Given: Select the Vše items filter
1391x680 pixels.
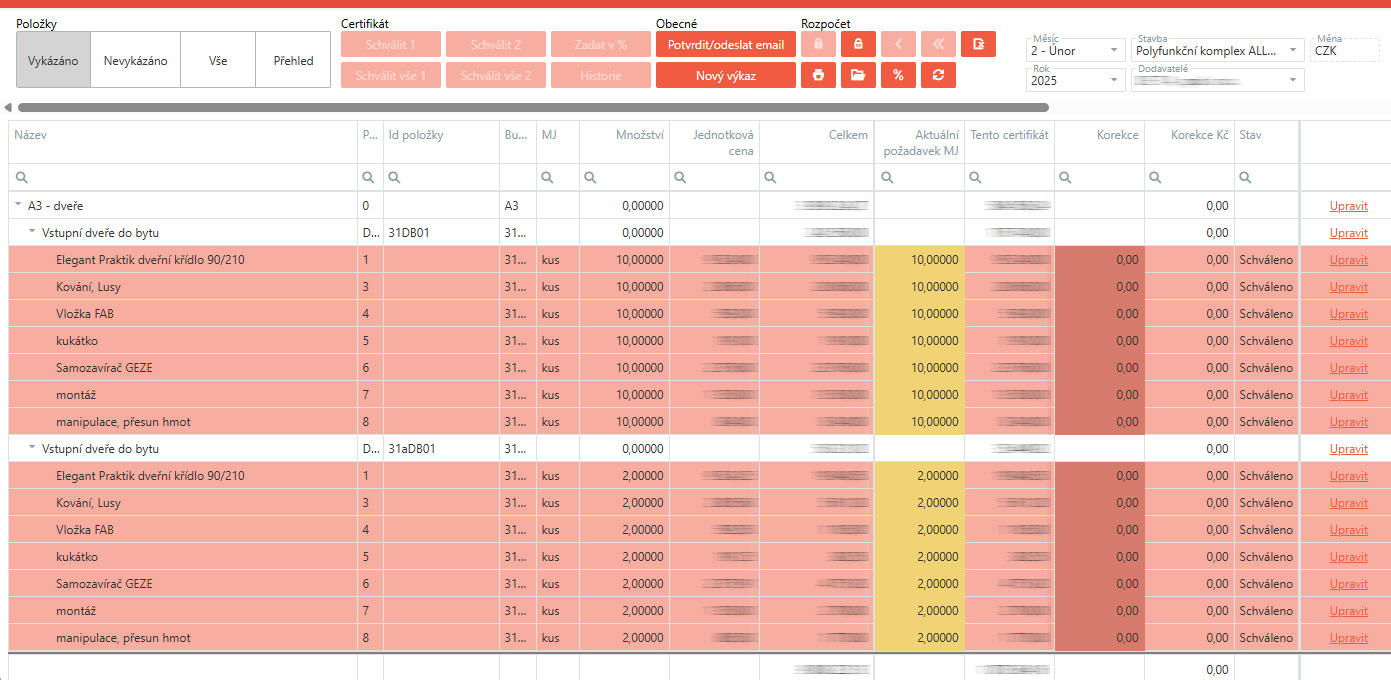Looking at the screenshot, I should [x=218, y=60].
